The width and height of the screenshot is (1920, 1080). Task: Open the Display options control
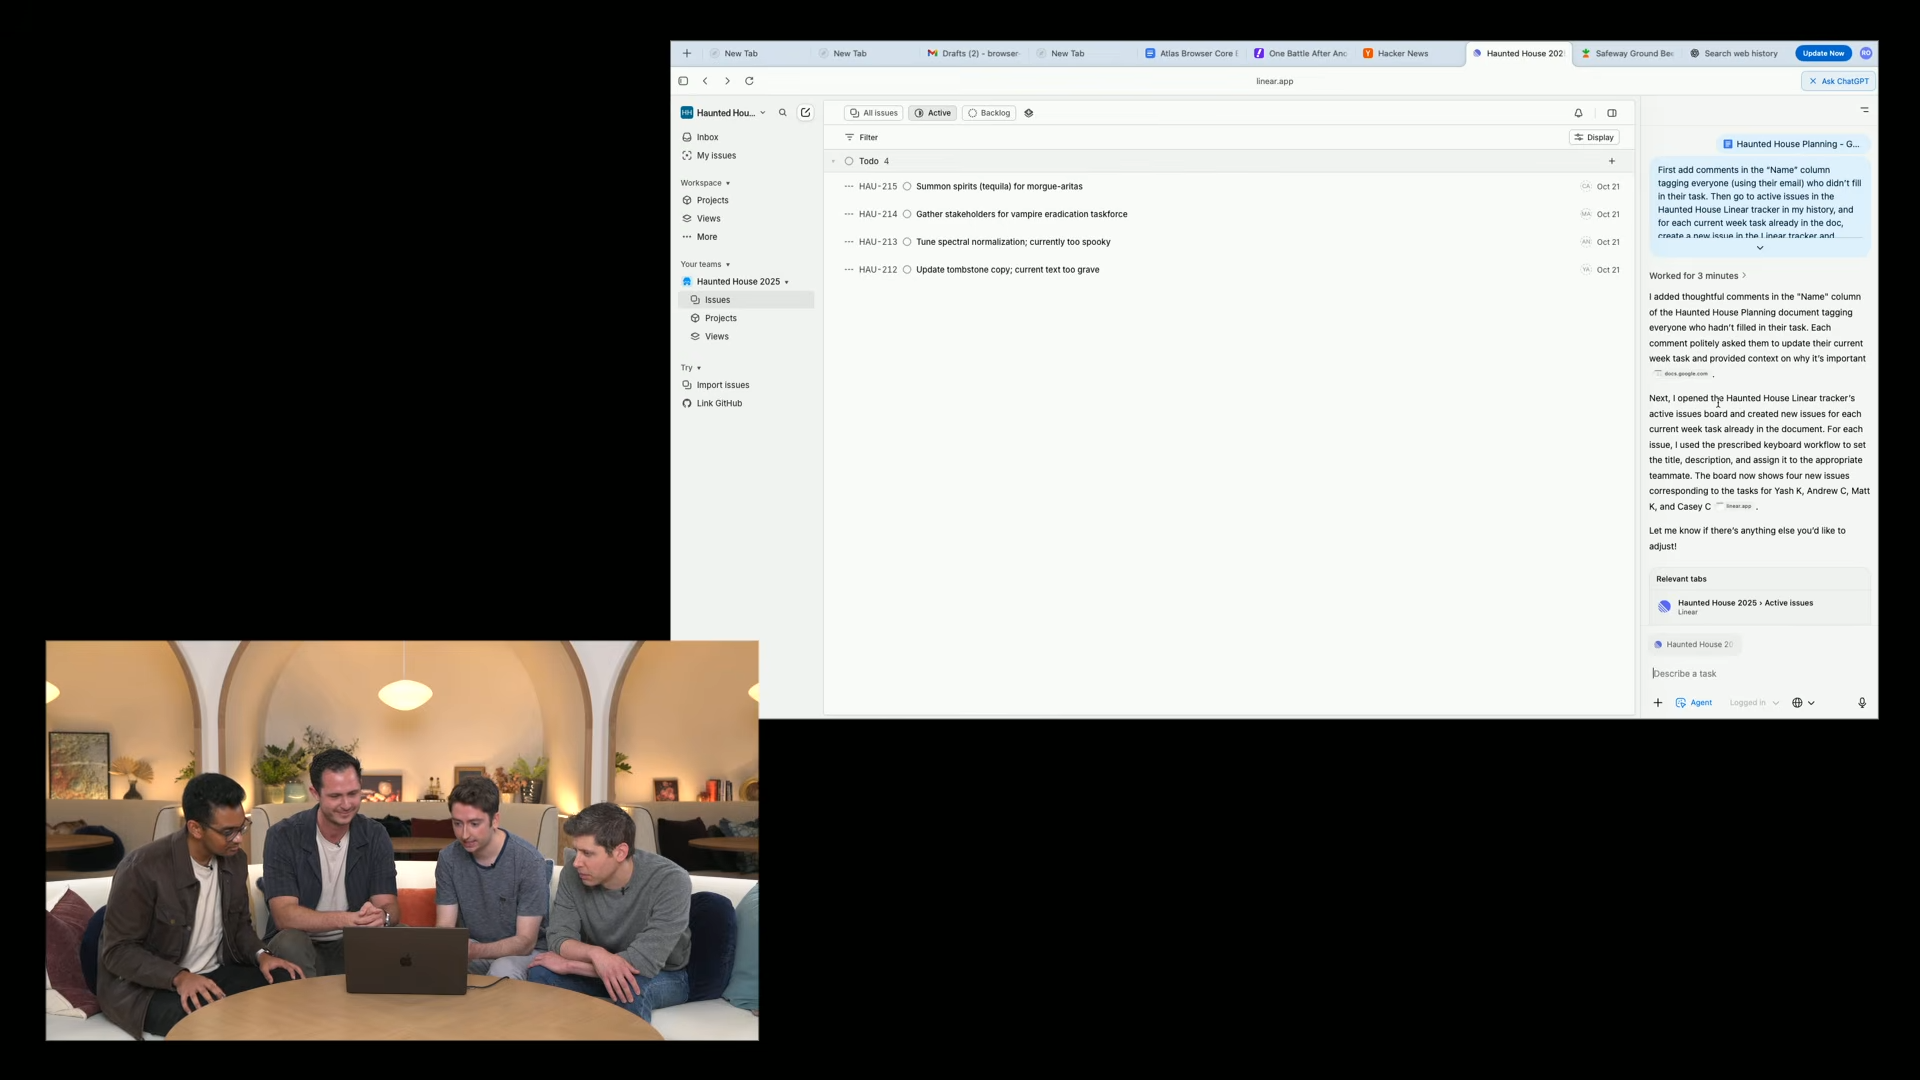pyautogui.click(x=1594, y=138)
